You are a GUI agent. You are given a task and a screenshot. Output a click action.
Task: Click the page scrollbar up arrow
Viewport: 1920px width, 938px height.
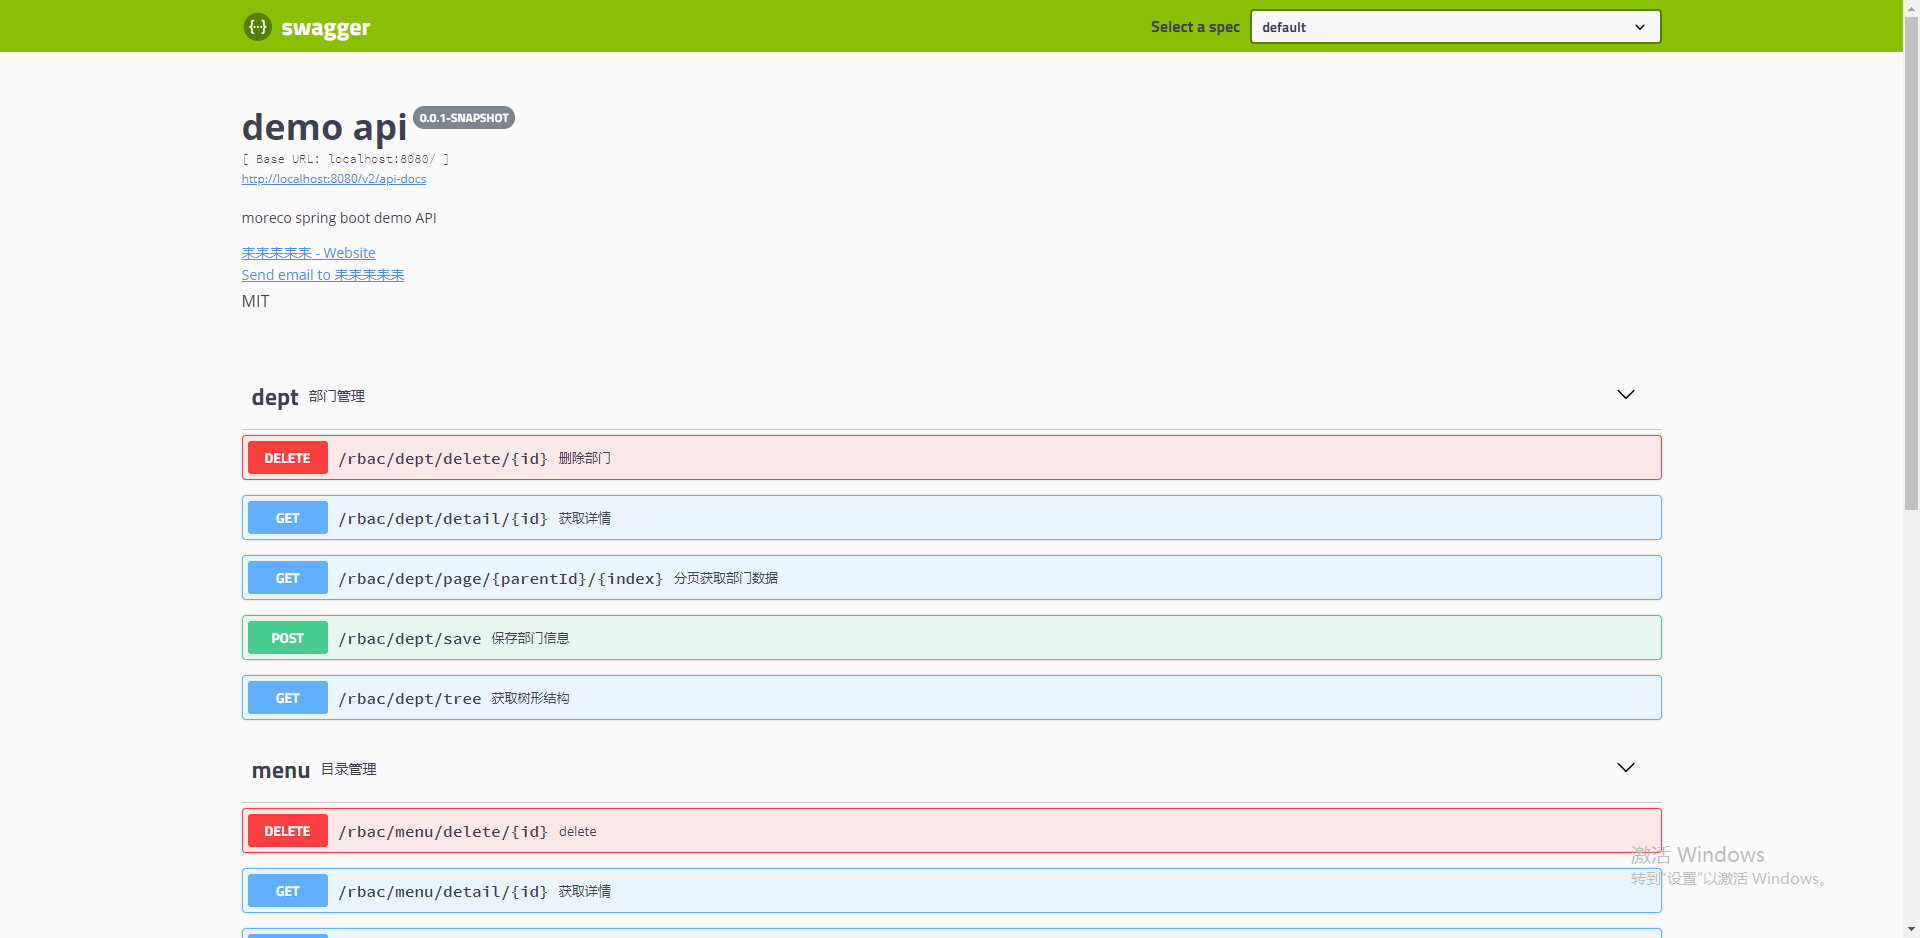click(1911, 8)
